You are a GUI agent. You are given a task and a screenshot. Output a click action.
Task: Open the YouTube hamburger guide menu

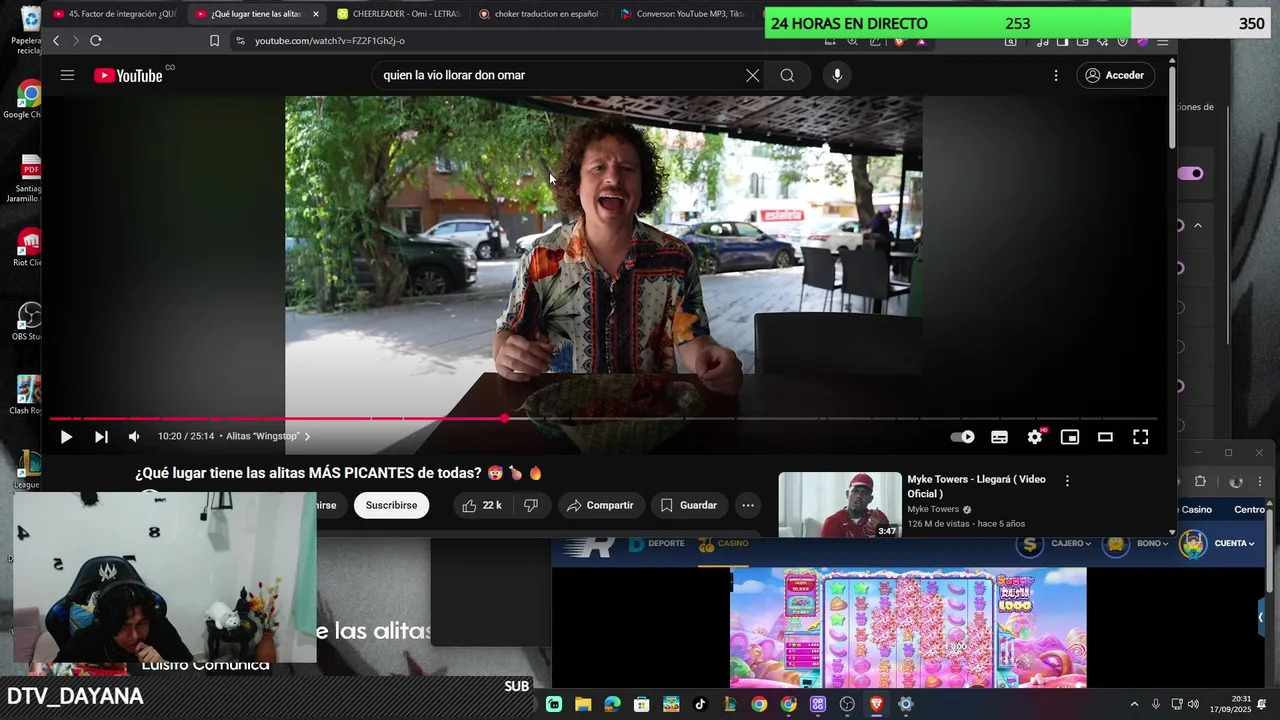tap(67, 75)
